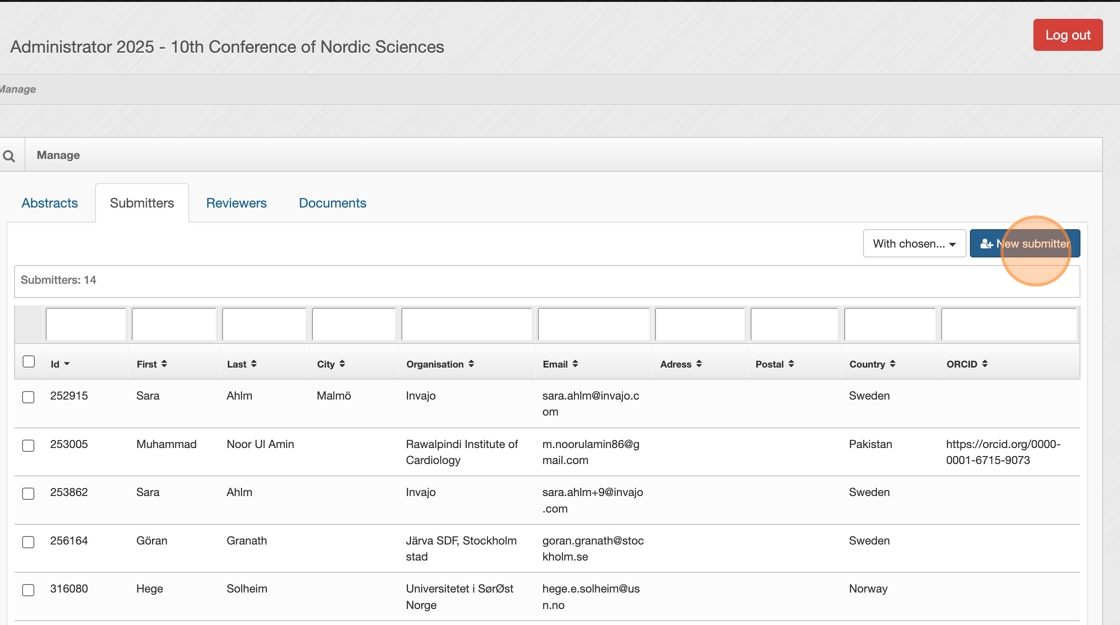Sort by Postal column arrows

point(791,364)
